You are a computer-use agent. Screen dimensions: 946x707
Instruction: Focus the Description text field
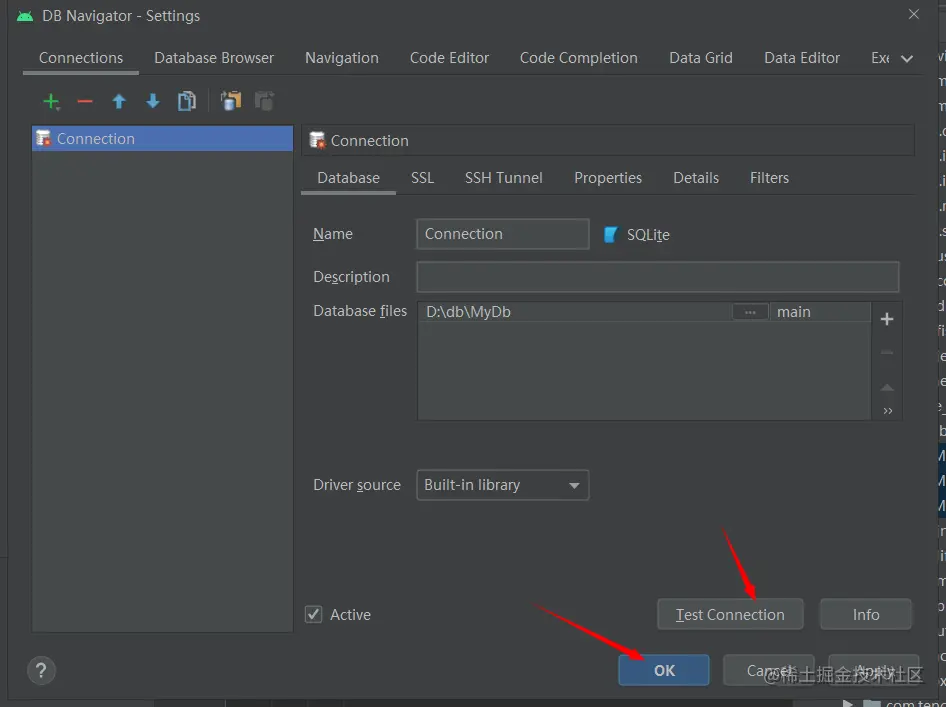click(658, 277)
